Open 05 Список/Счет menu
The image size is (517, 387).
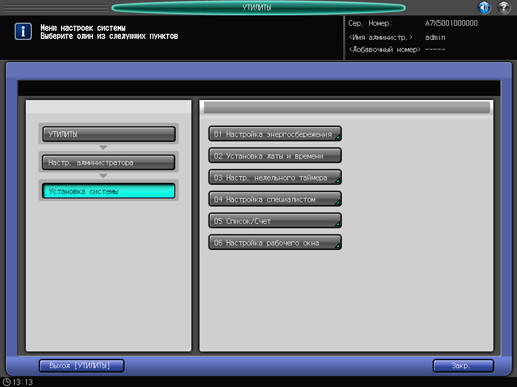[x=275, y=221]
